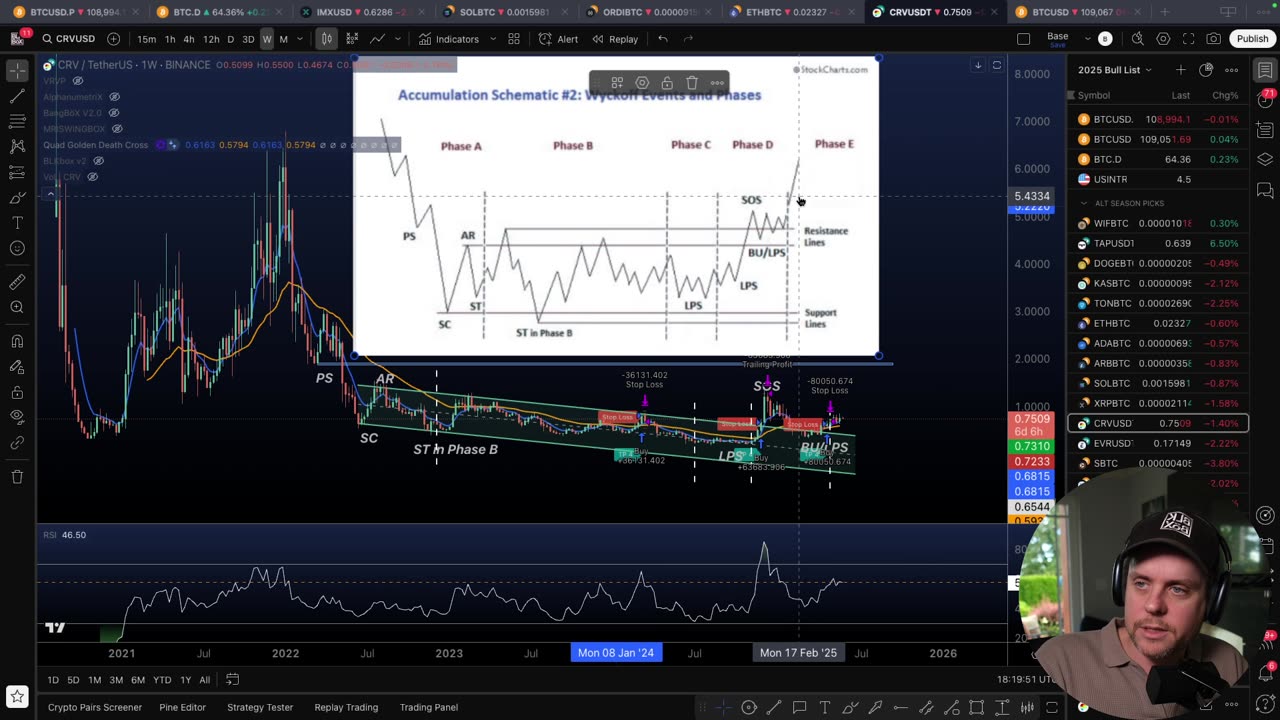The width and height of the screenshot is (1280, 720).
Task: Activate the zoom-in magnifier tool
Action: click(x=17, y=308)
